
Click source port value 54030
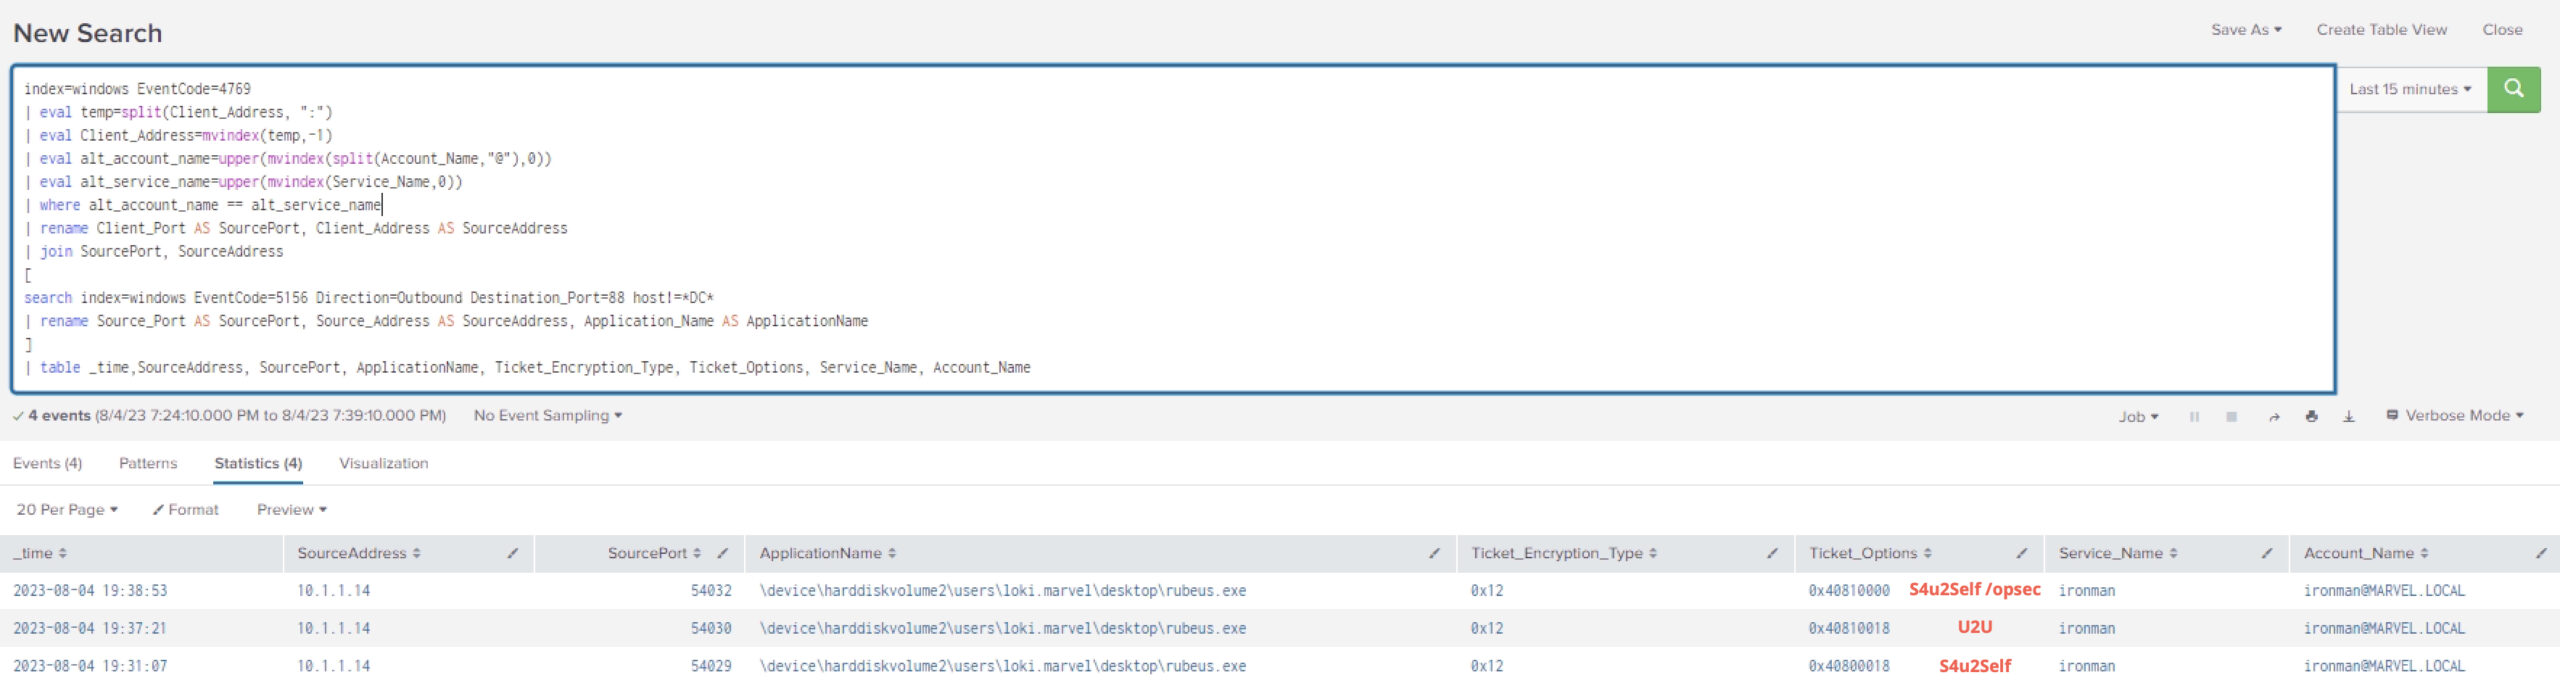[711, 629]
